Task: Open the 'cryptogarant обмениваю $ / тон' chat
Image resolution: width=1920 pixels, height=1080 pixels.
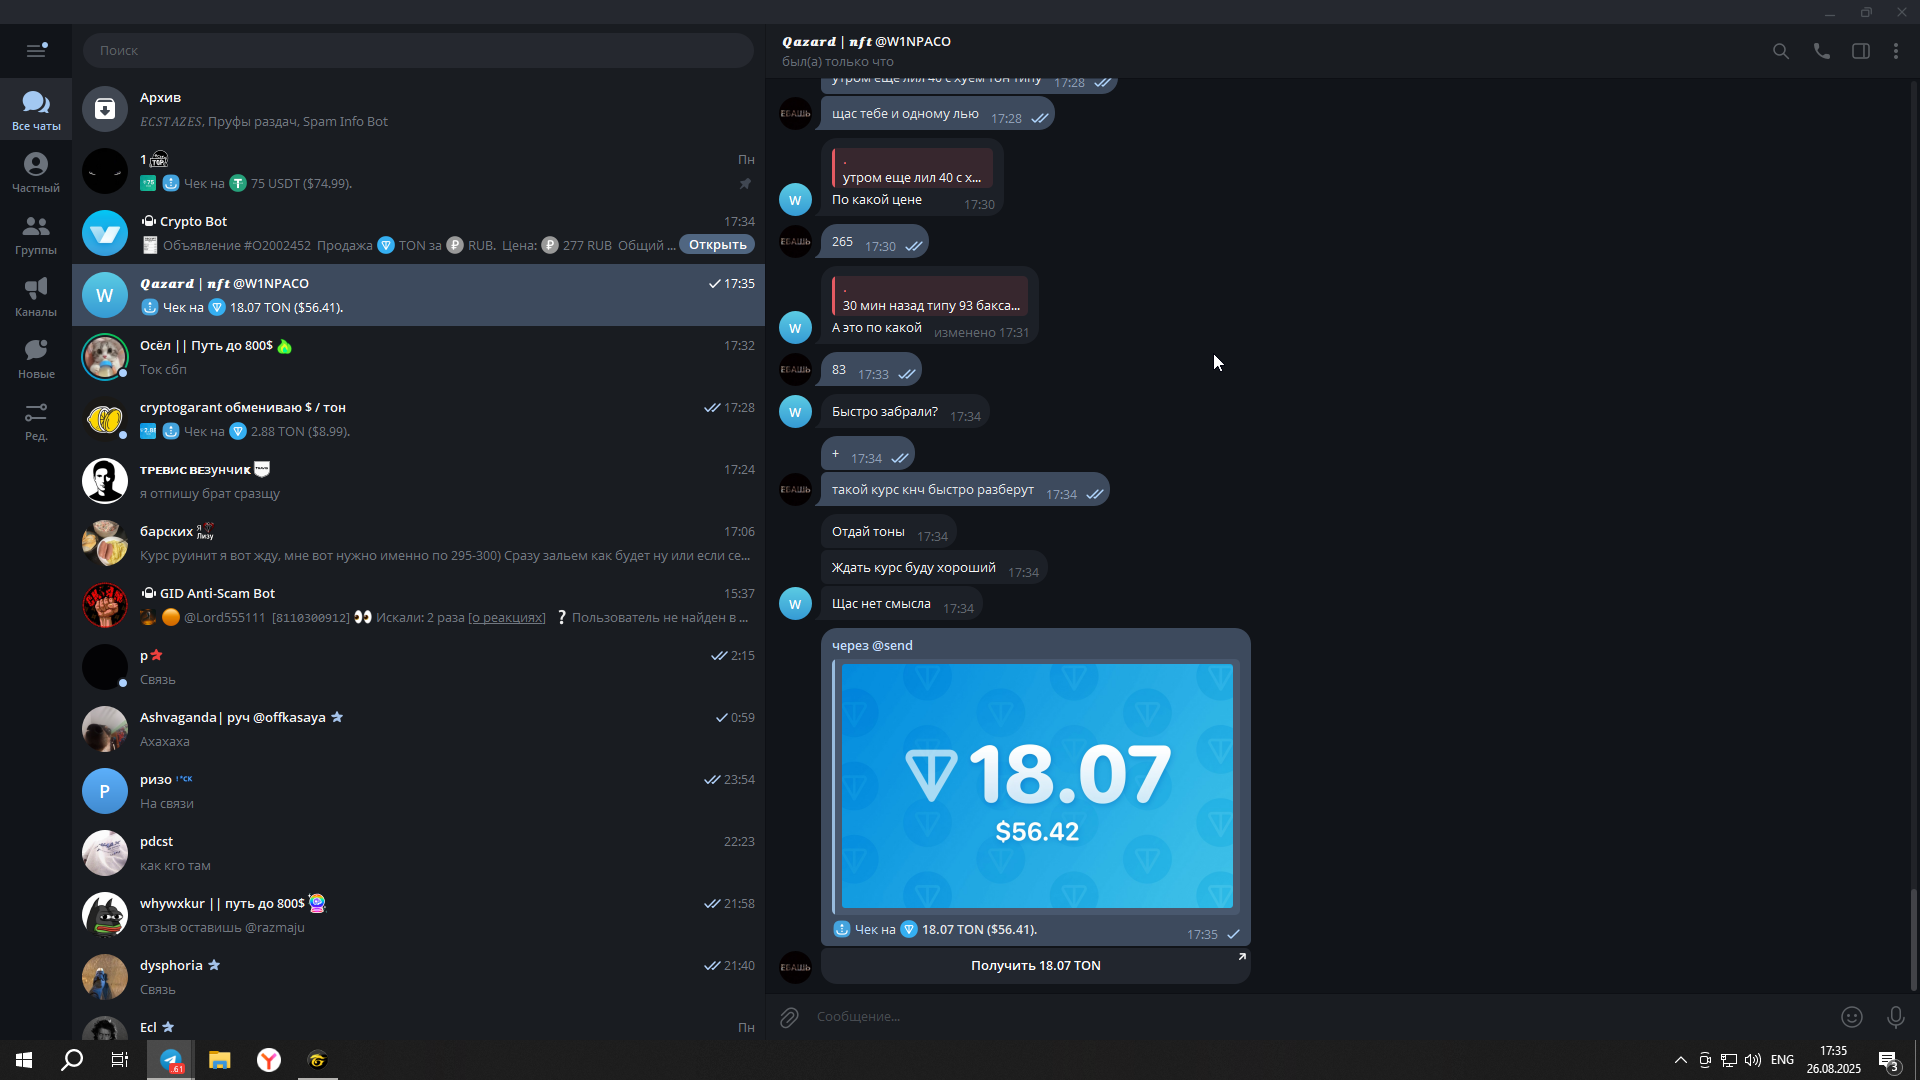Action: 418,419
